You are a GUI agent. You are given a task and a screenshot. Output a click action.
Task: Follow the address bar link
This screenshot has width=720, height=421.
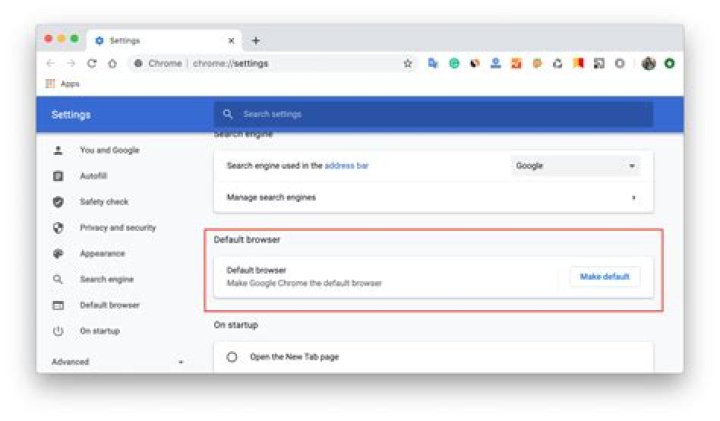[x=346, y=166]
